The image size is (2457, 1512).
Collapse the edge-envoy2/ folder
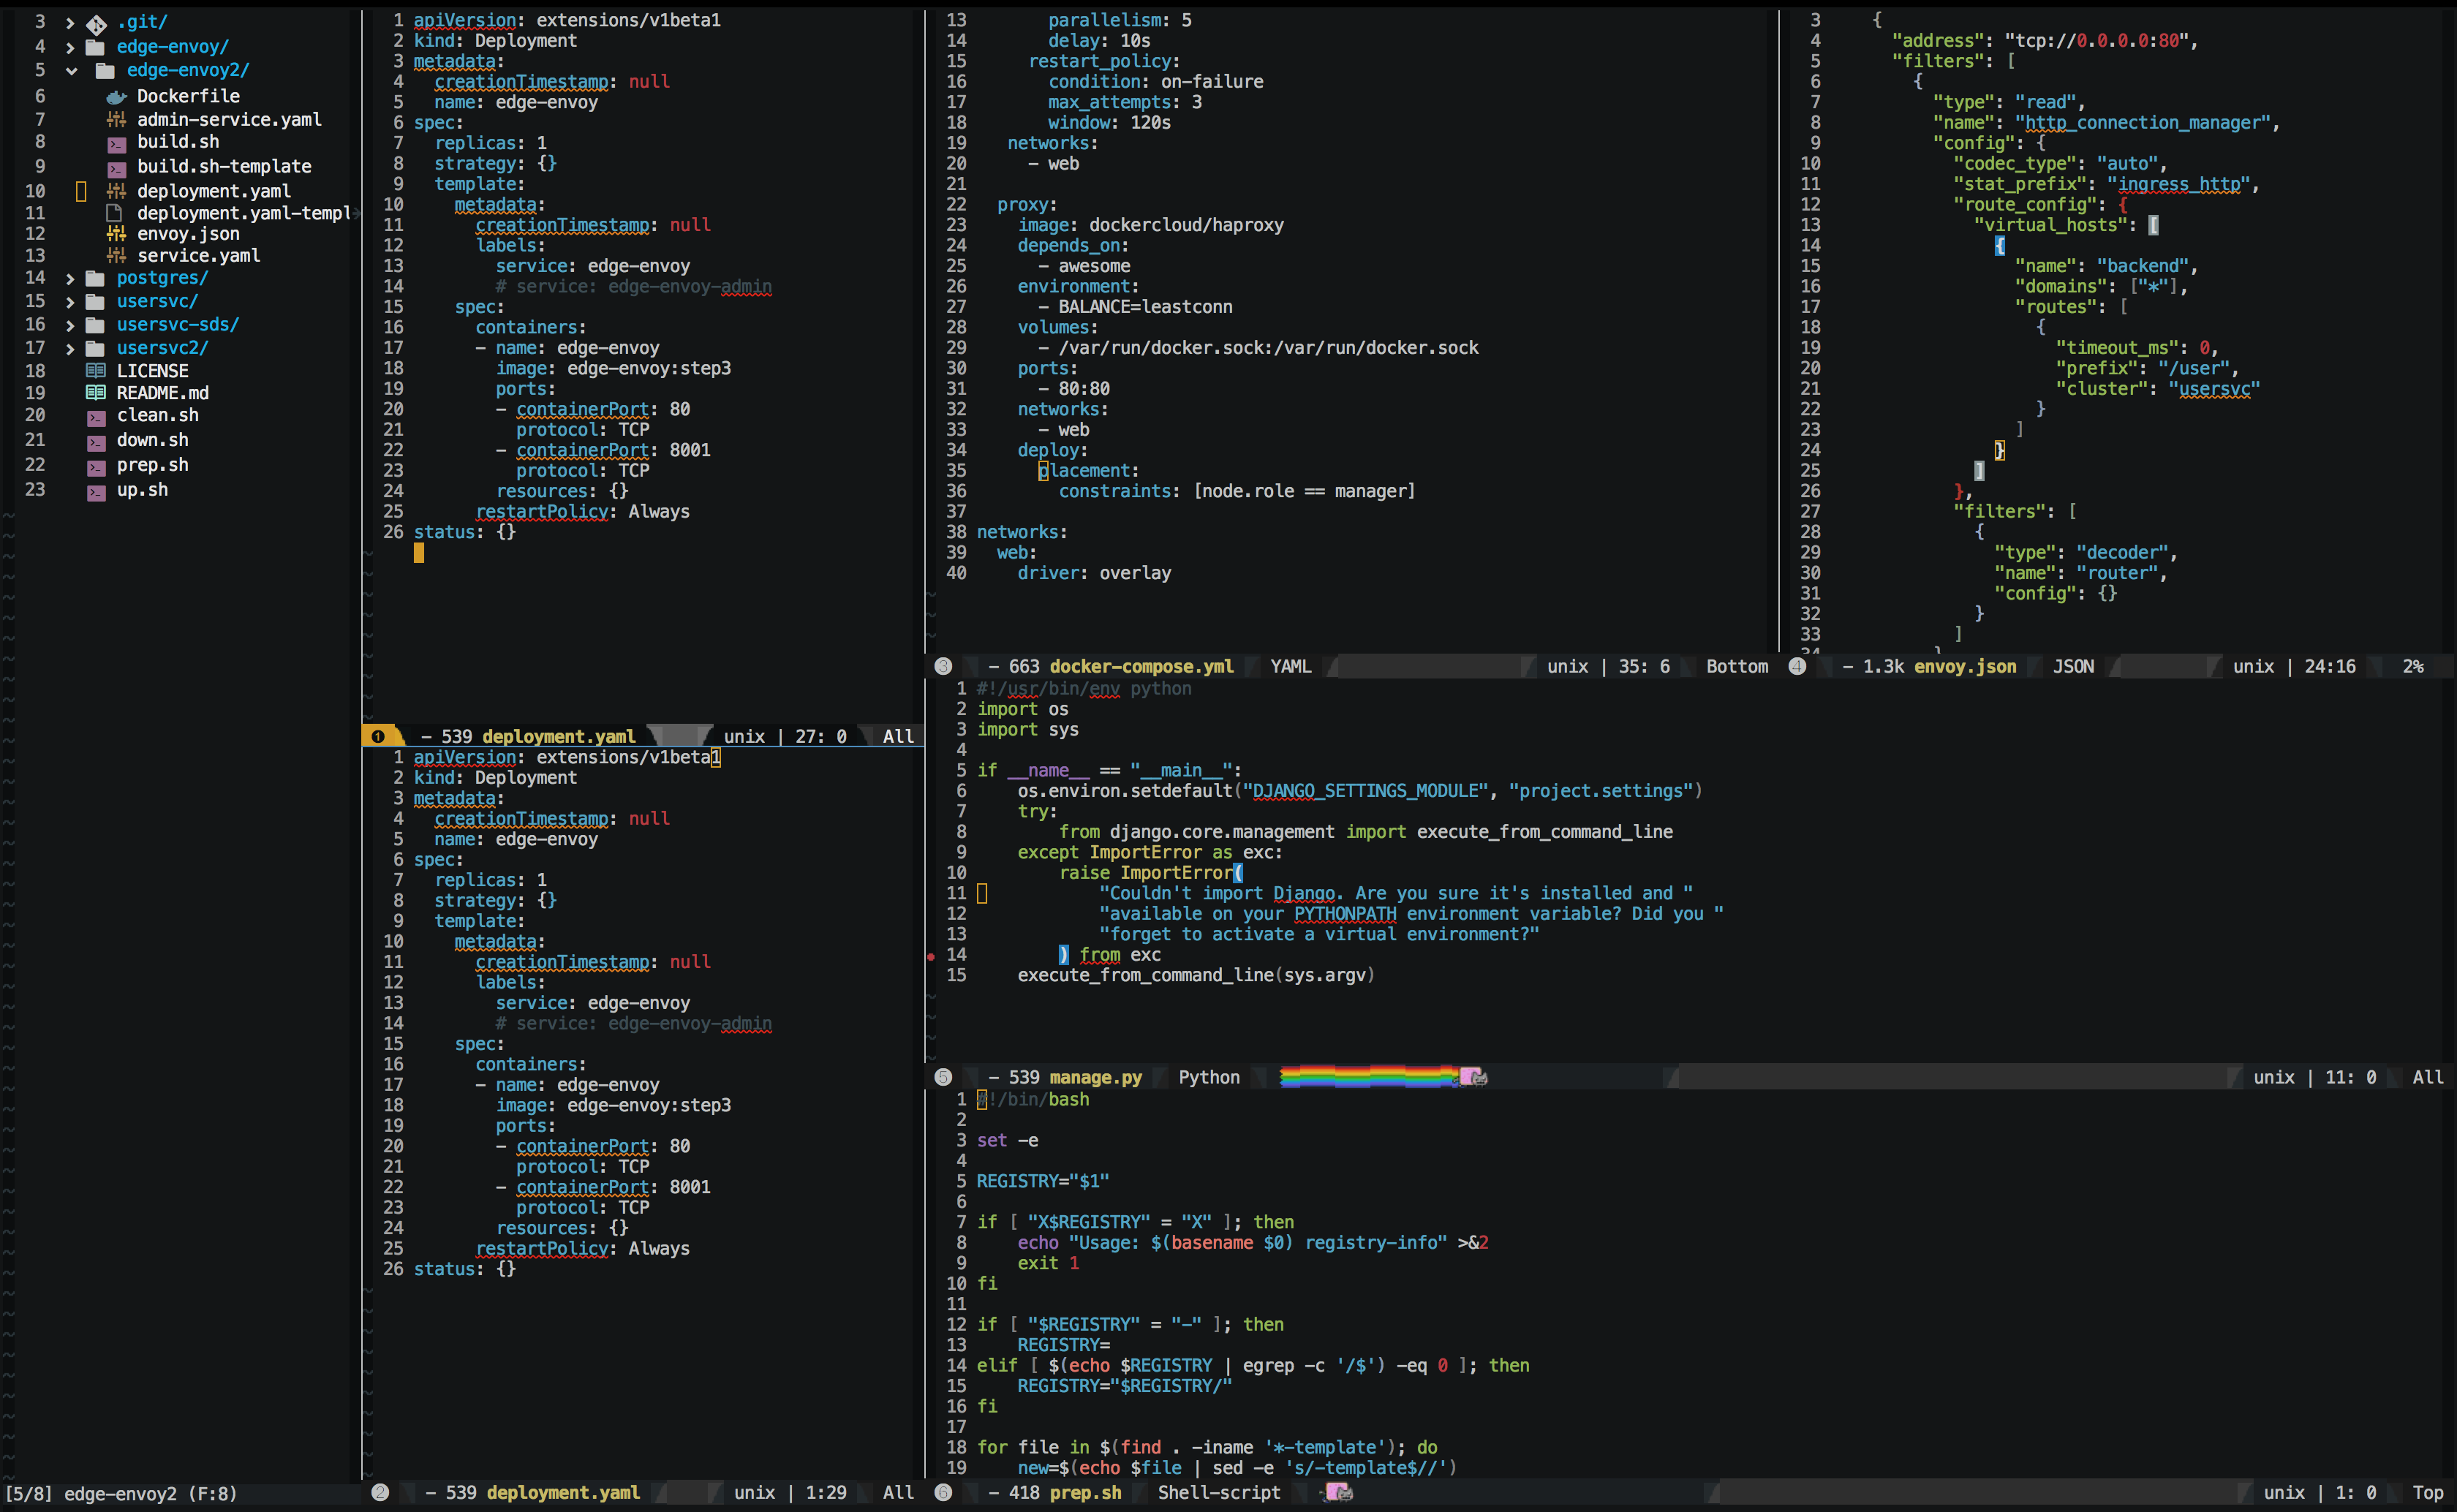pos(71,71)
